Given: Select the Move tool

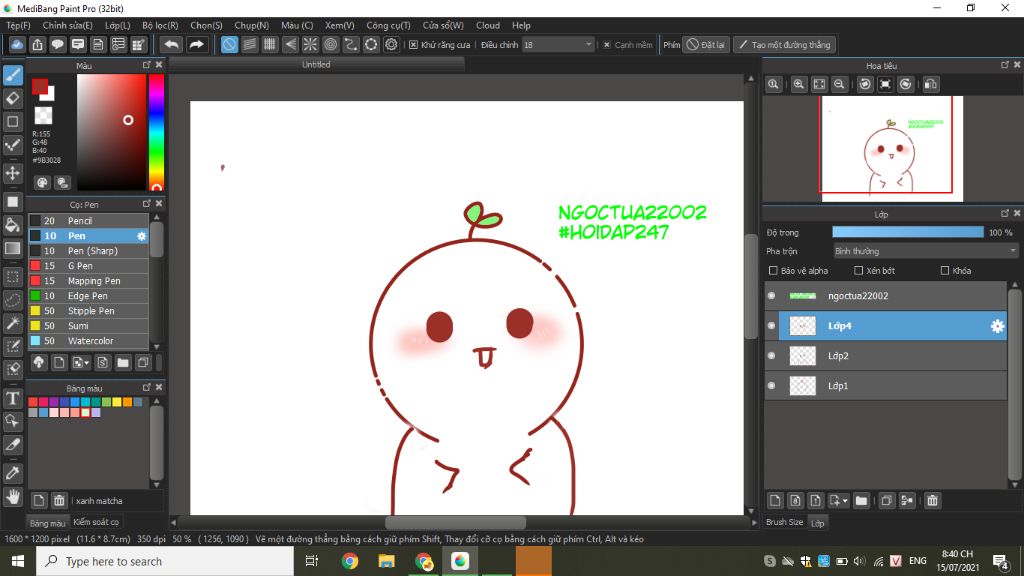Looking at the screenshot, I should 12,173.
